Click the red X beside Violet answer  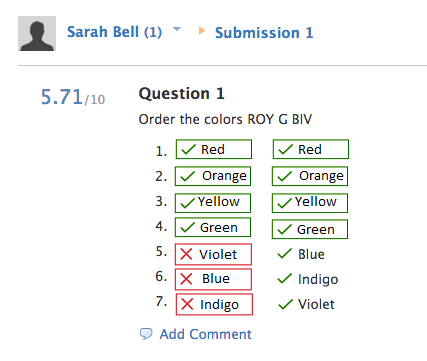[186, 254]
